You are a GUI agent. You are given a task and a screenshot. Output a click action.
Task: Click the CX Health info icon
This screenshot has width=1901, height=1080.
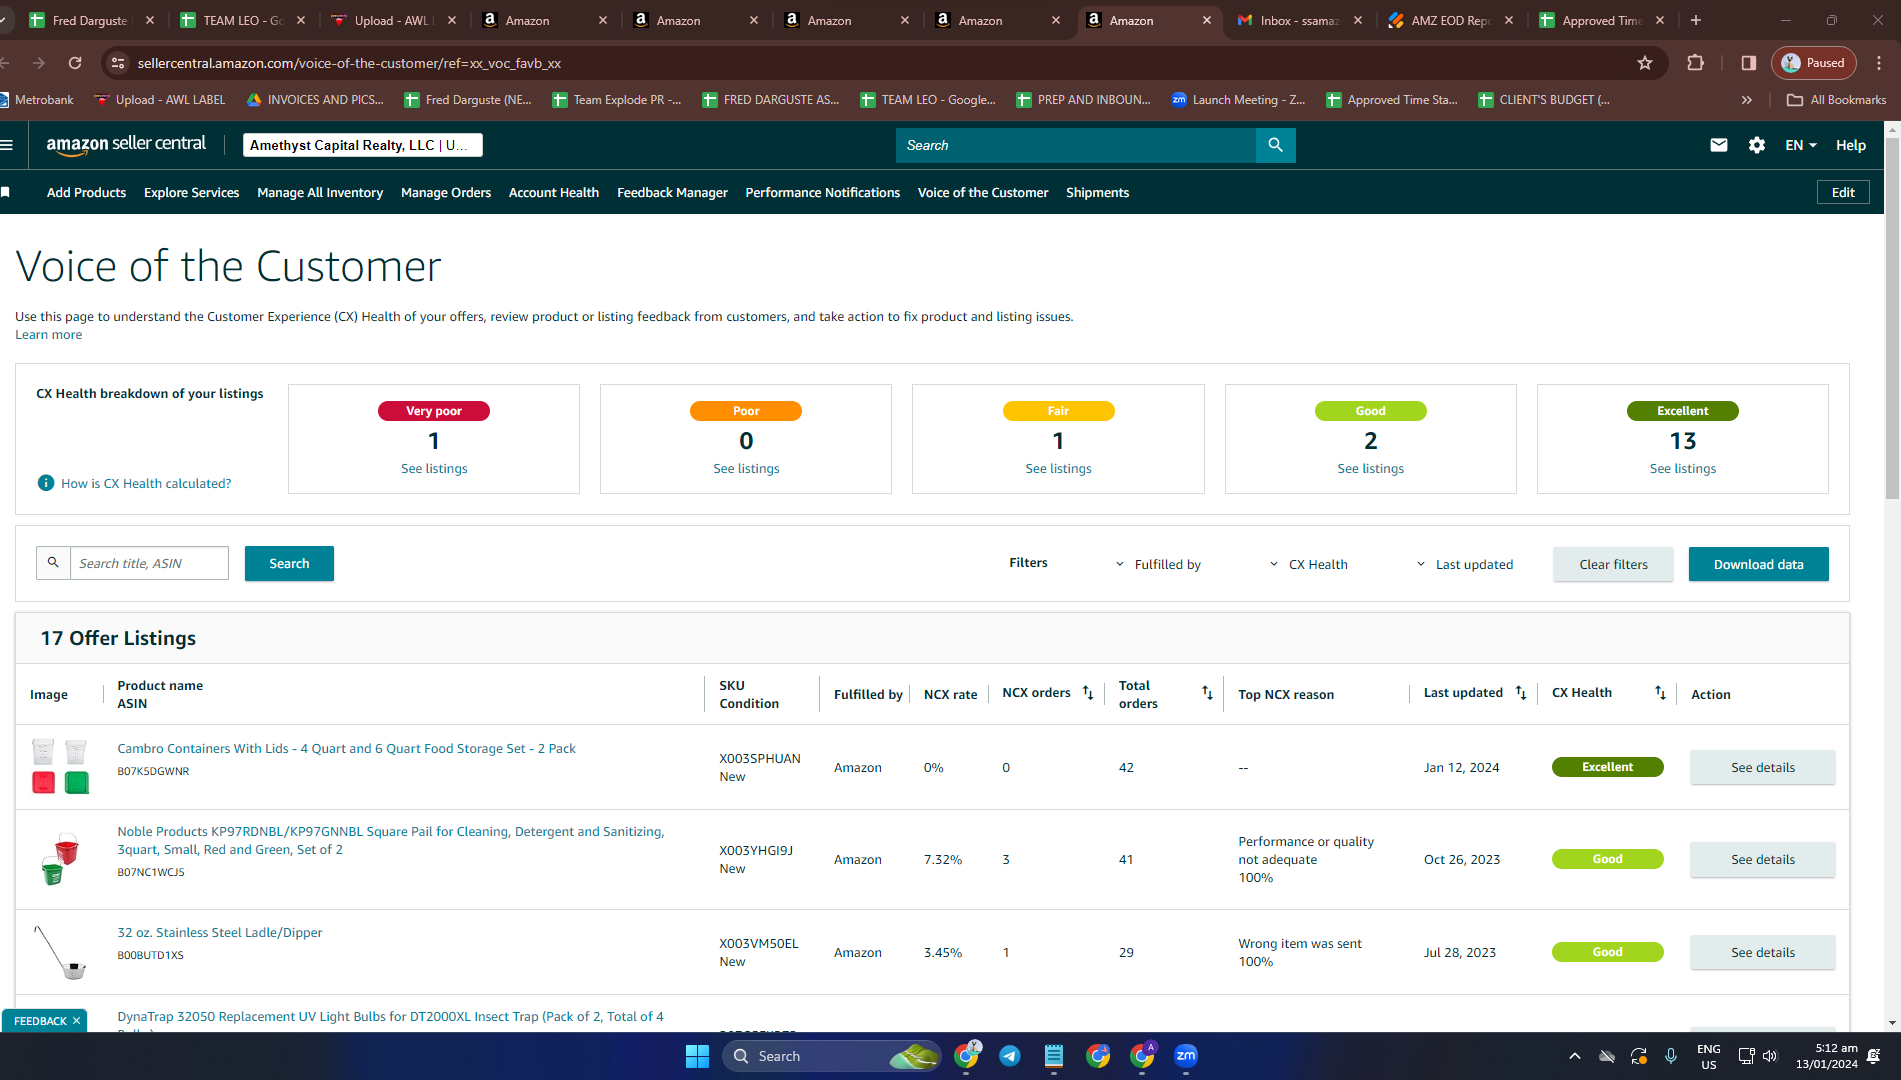(46, 483)
